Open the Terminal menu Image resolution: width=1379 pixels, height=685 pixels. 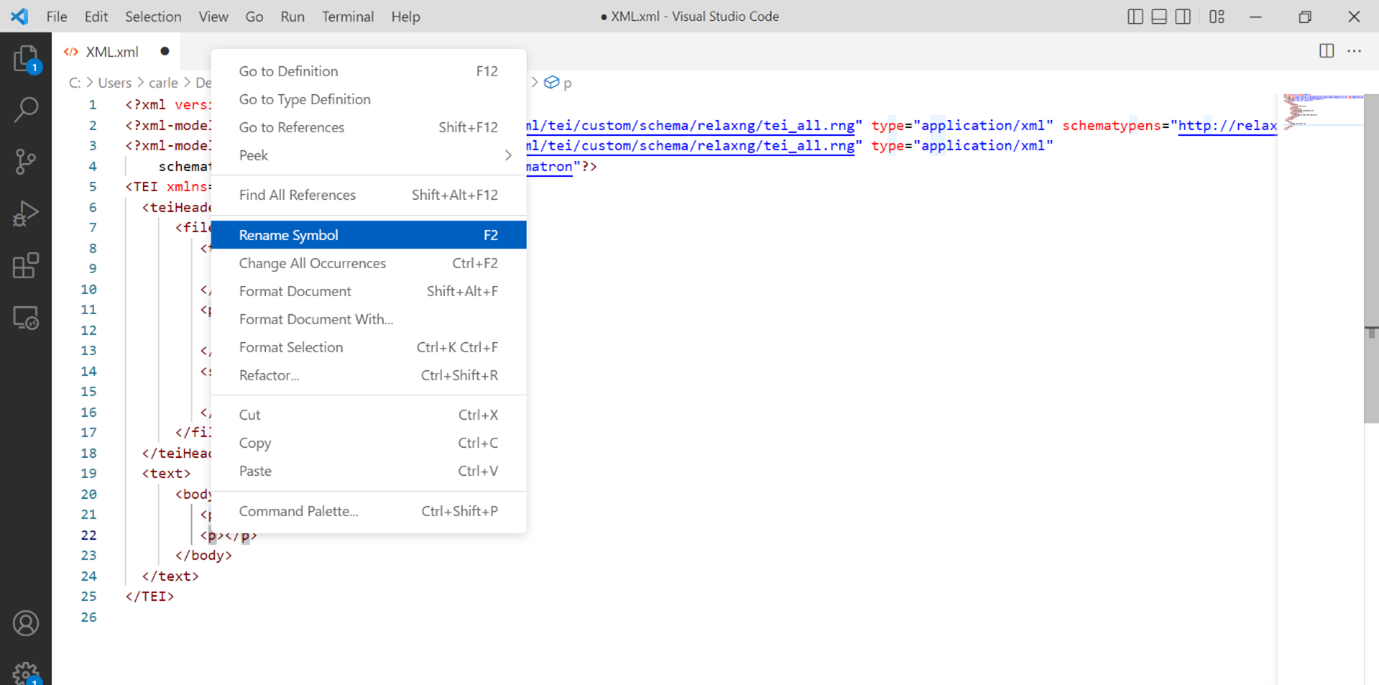point(348,16)
